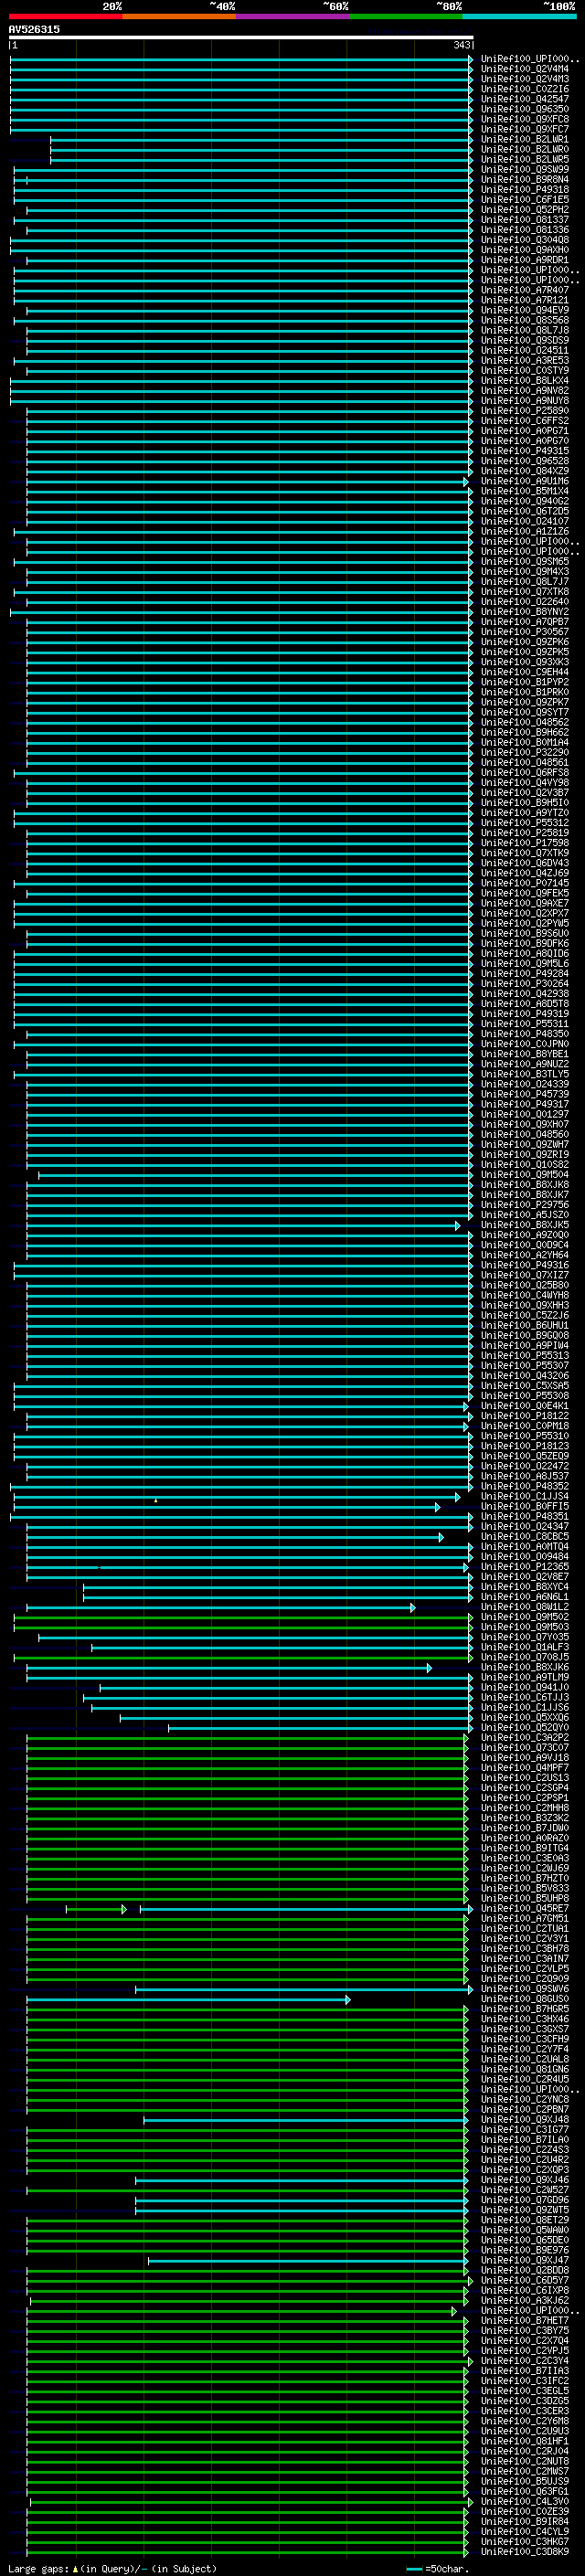Select hit UniRef100_Q94EV9
Screen dimensions: 585x2576
tap(525, 310)
